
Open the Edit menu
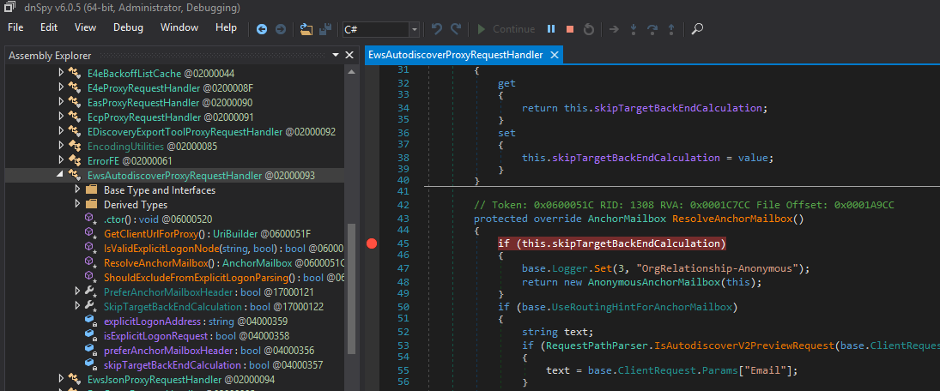click(x=49, y=28)
